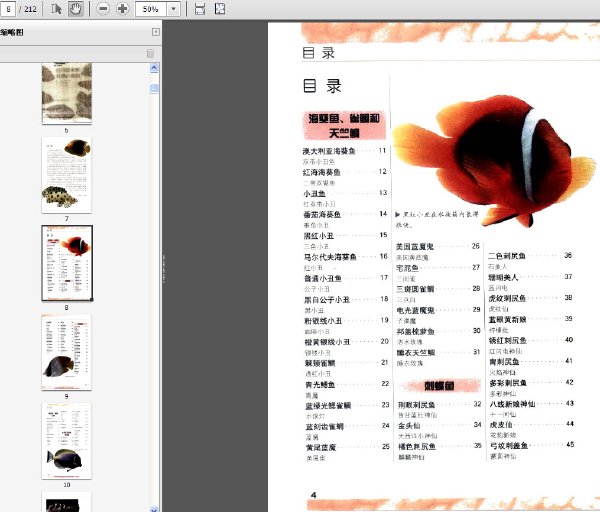Image resolution: width=600 pixels, height=512 pixels.
Task: Click the 粉银线小丑 entry, page 19
Action: click(x=347, y=321)
